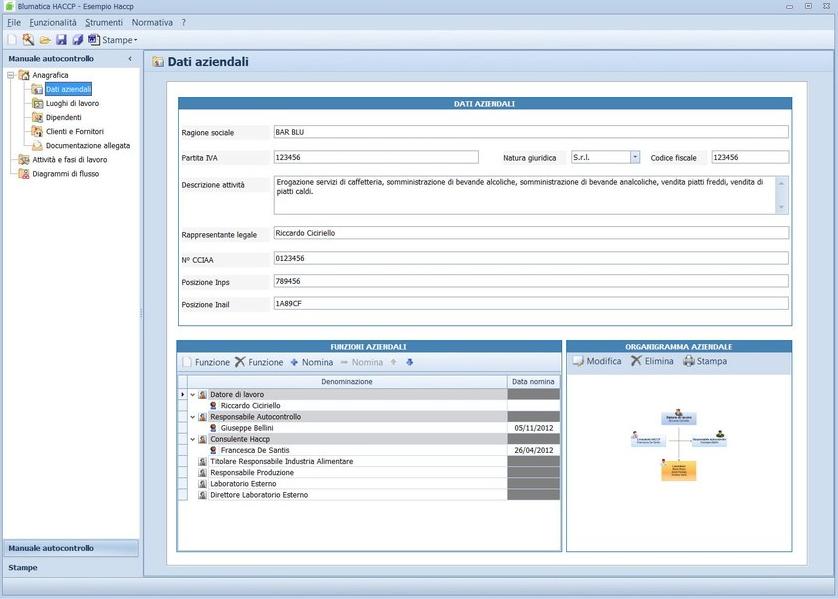This screenshot has width=838, height=599.
Task: Open the Natura giuridica dropdown
Action: pos(635,157)
